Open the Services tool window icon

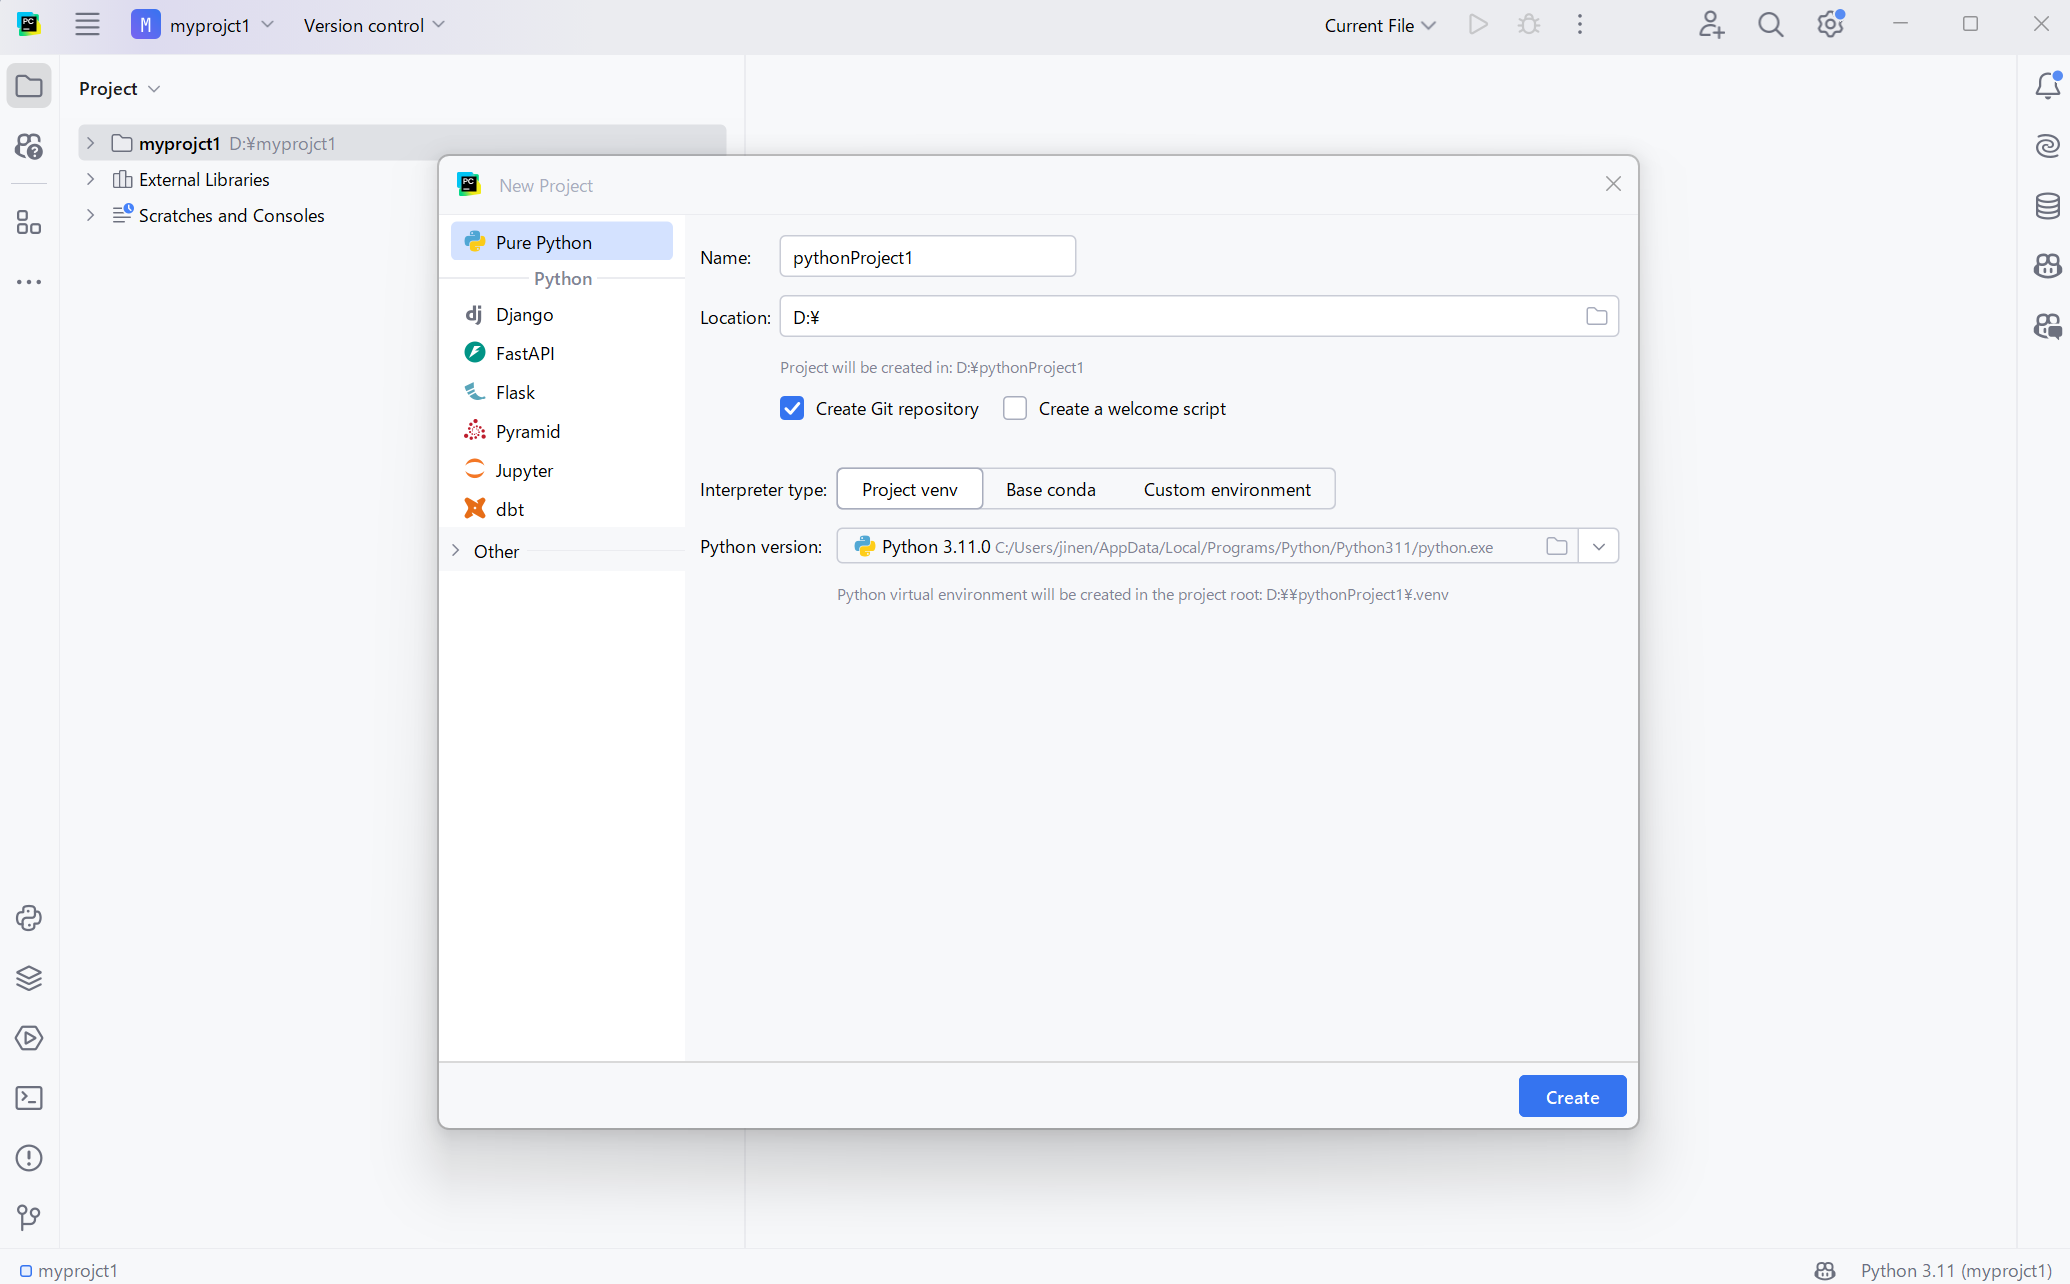29,1038
